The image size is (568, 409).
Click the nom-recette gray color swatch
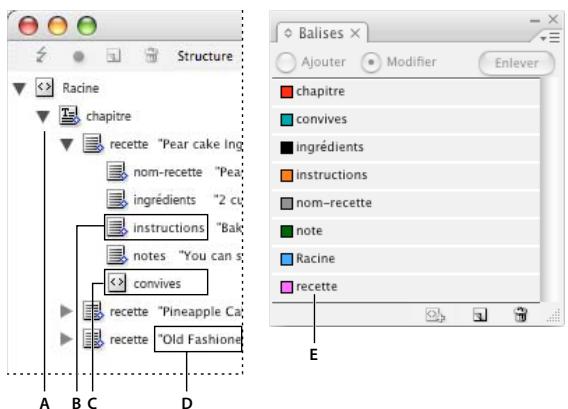tap(287, 203)
